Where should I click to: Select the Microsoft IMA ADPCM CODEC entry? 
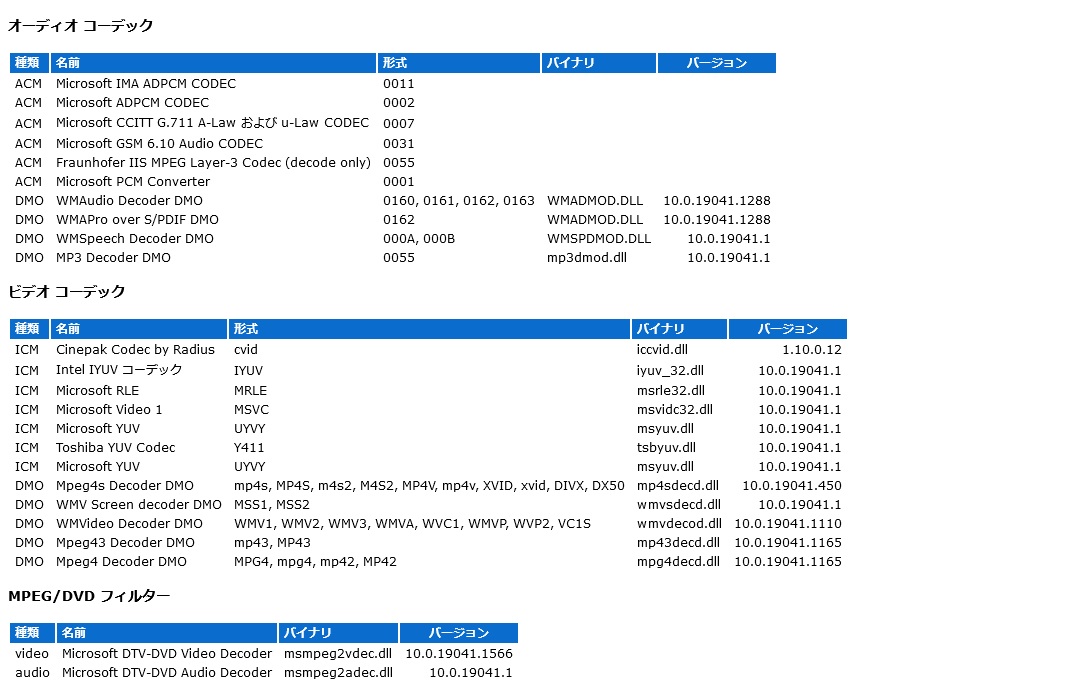(x=145, y=84)
